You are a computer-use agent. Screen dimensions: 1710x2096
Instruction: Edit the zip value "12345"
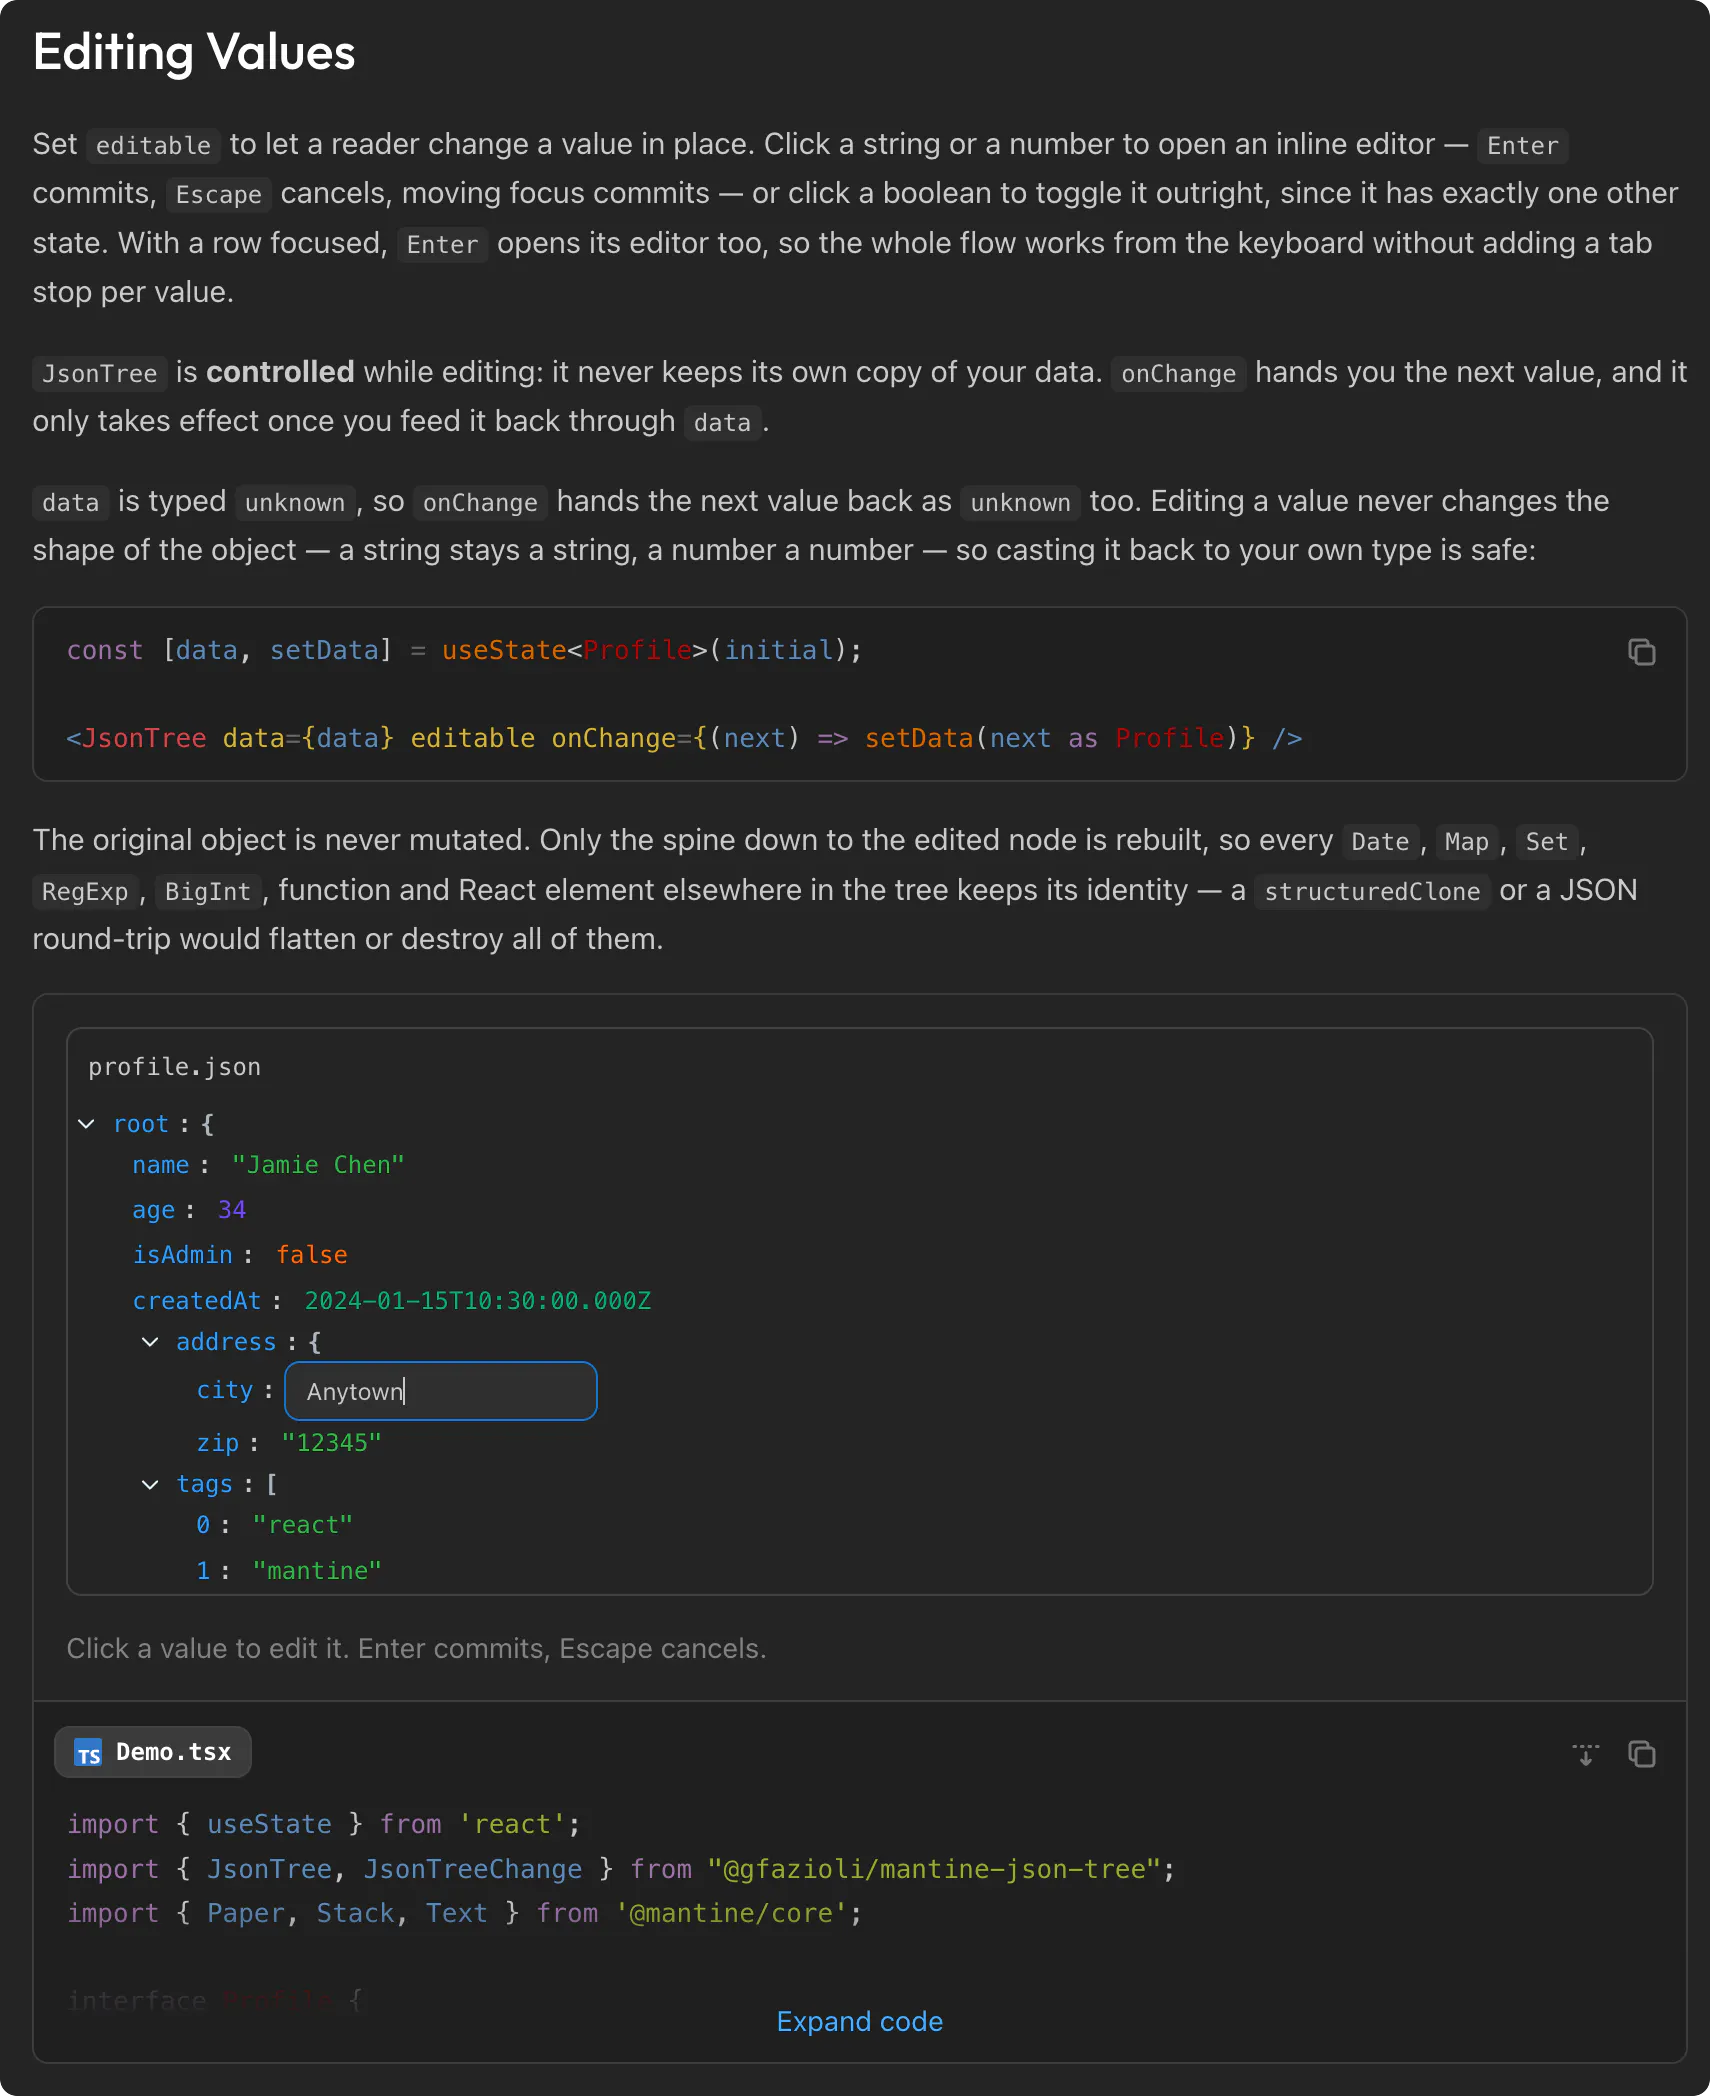[x=332, y=1443]
